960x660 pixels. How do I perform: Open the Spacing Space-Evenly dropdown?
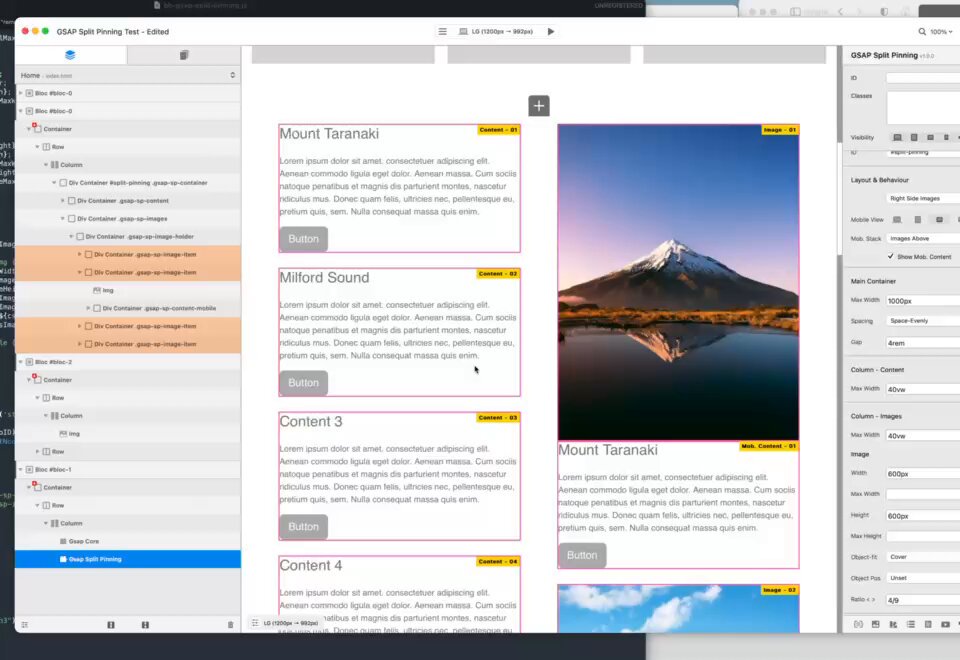[923, 321]
